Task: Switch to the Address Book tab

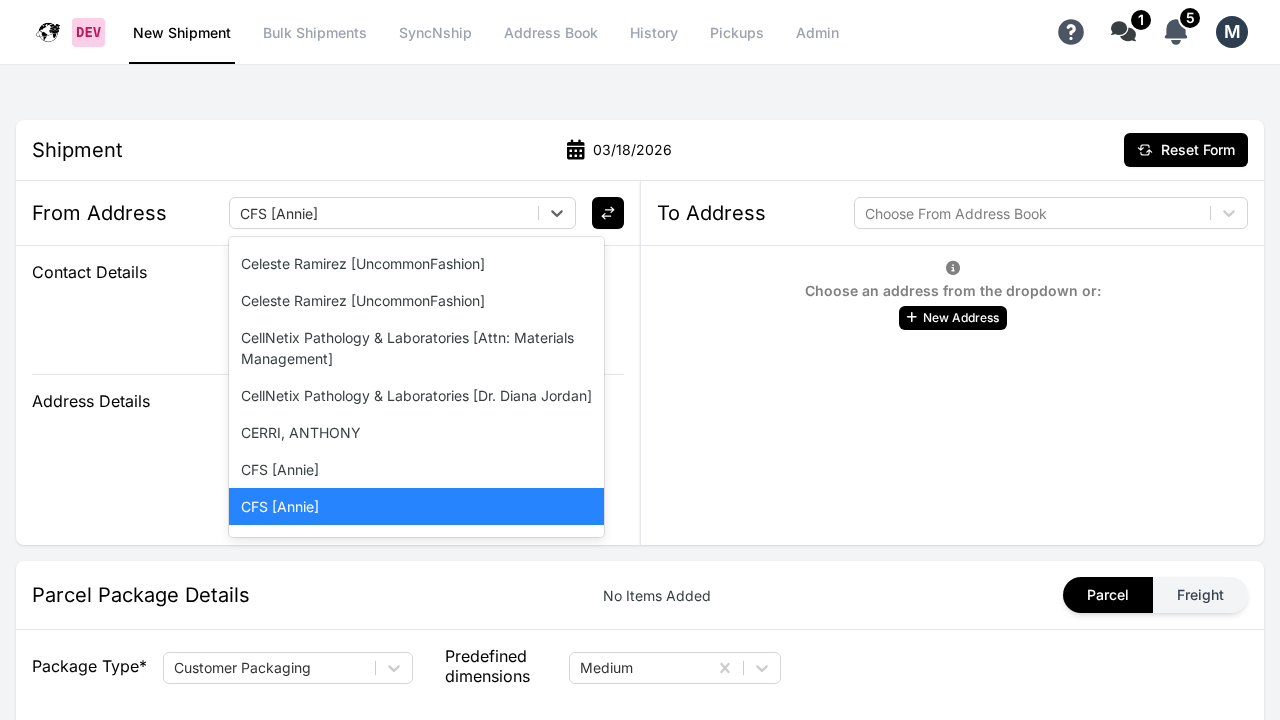Action: point(551,33)
